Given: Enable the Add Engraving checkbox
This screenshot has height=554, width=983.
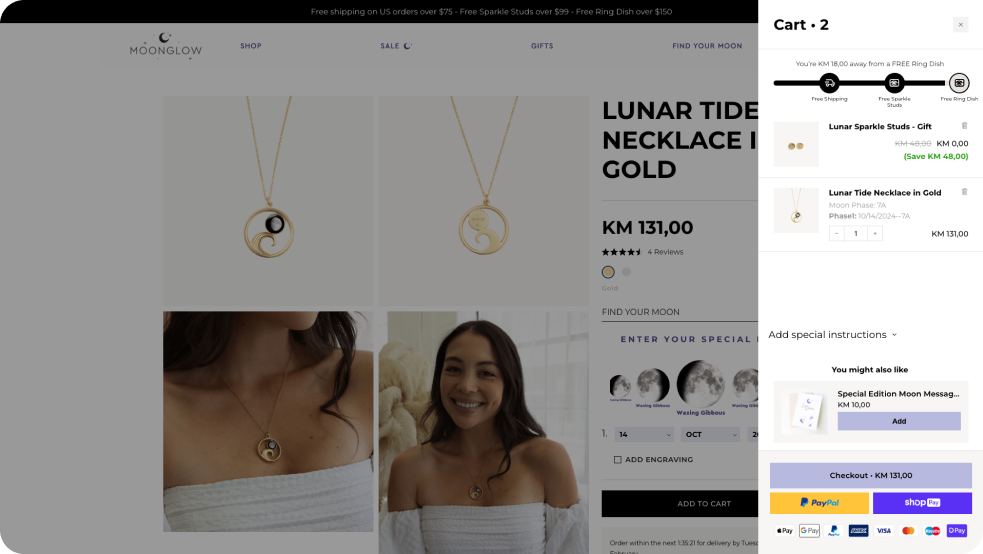Looking at the screenshot, I should [618, 459].
